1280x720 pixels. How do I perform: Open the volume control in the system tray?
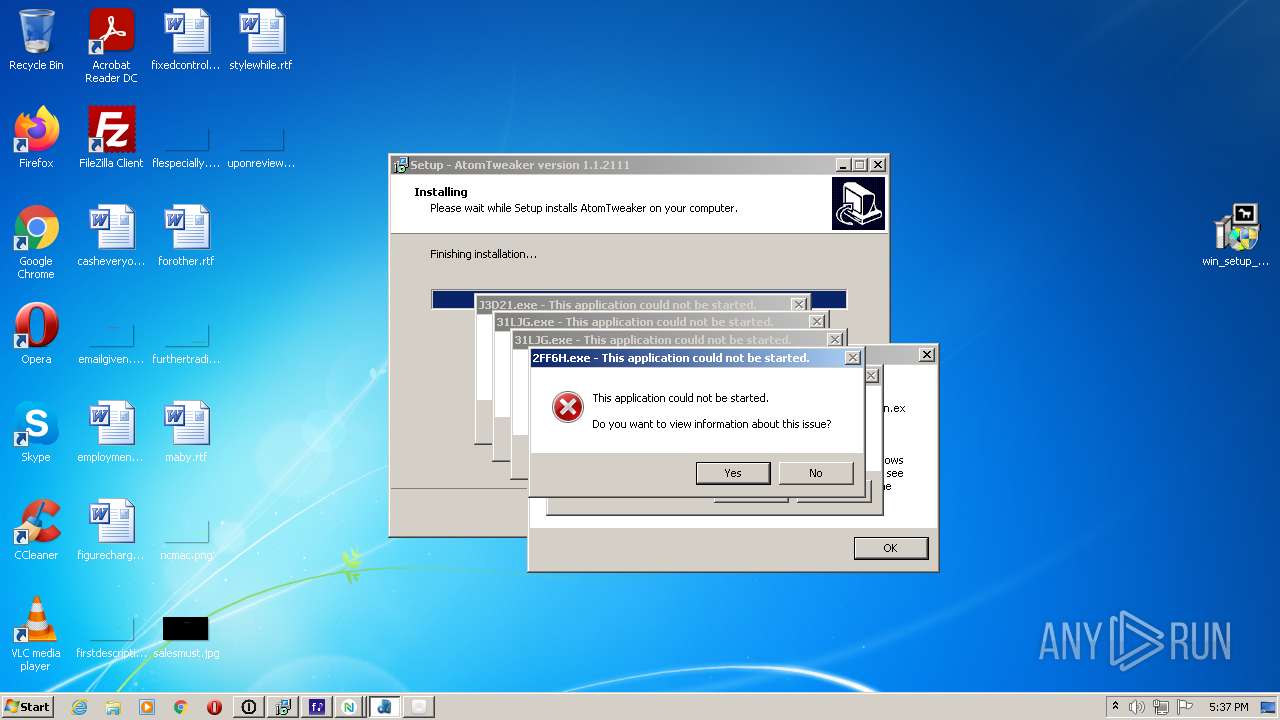tap(1137, 707)
